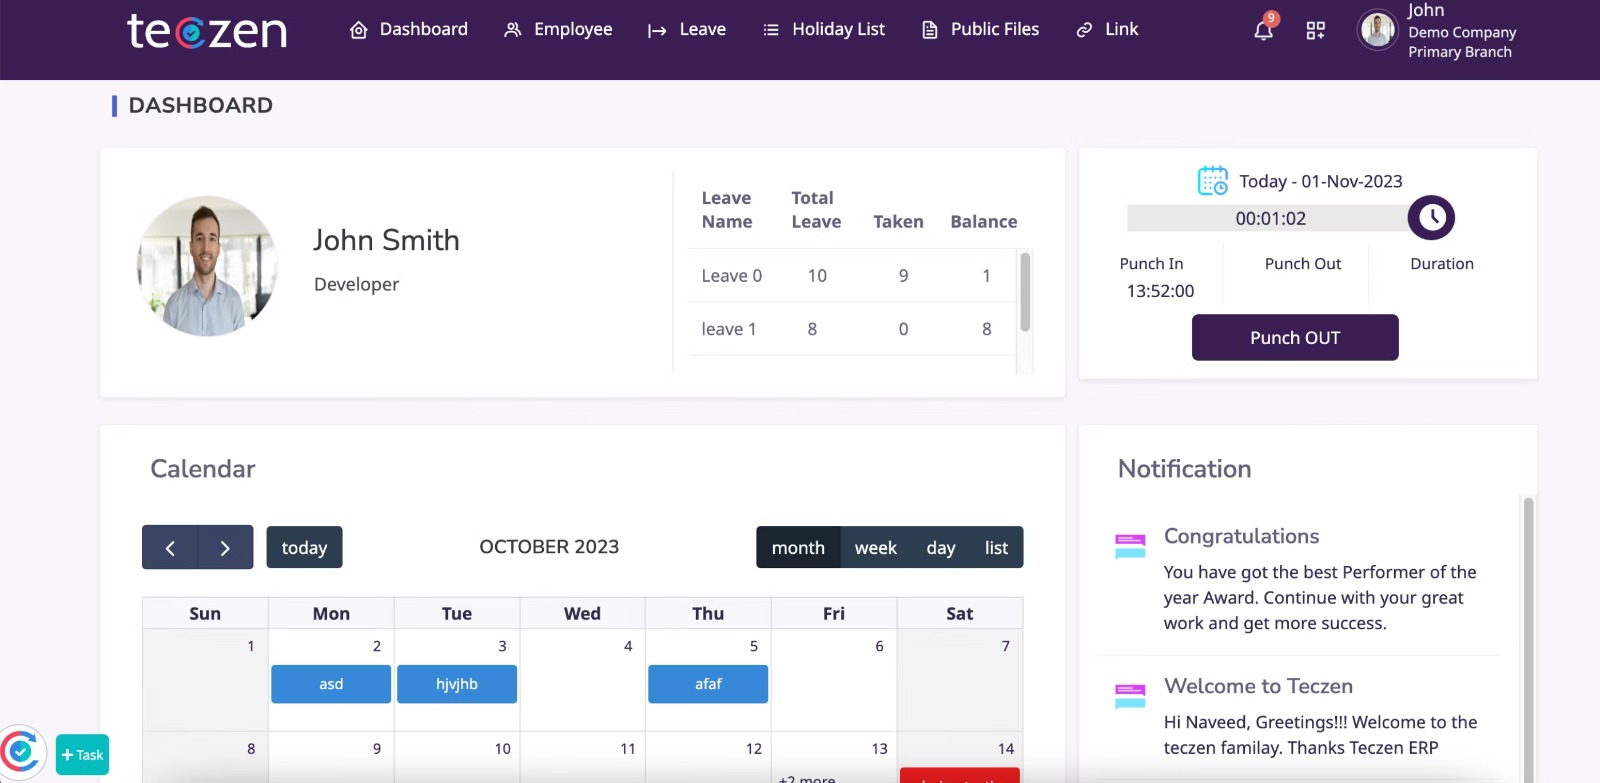This screenshot has height=783, width=1600.
Task: Open the Public Files menu
Action: [x=980, y=30]
